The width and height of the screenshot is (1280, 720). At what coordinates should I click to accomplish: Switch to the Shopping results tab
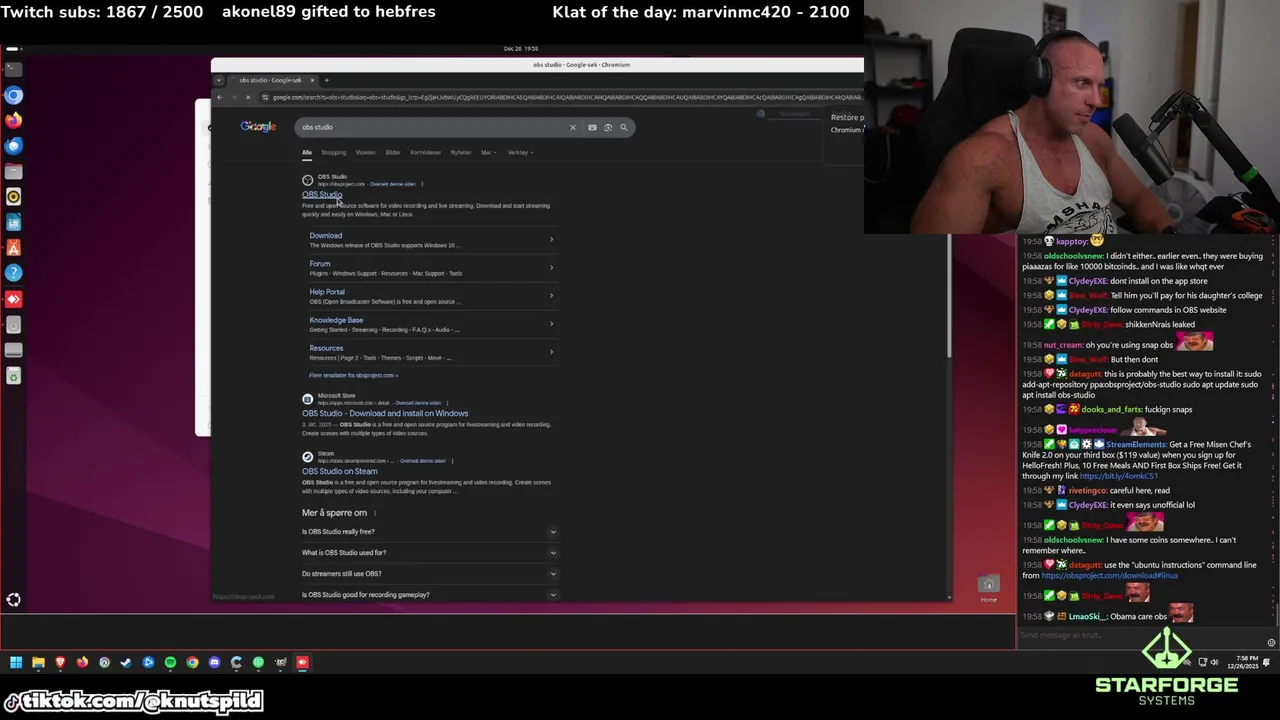coord(333,153)
